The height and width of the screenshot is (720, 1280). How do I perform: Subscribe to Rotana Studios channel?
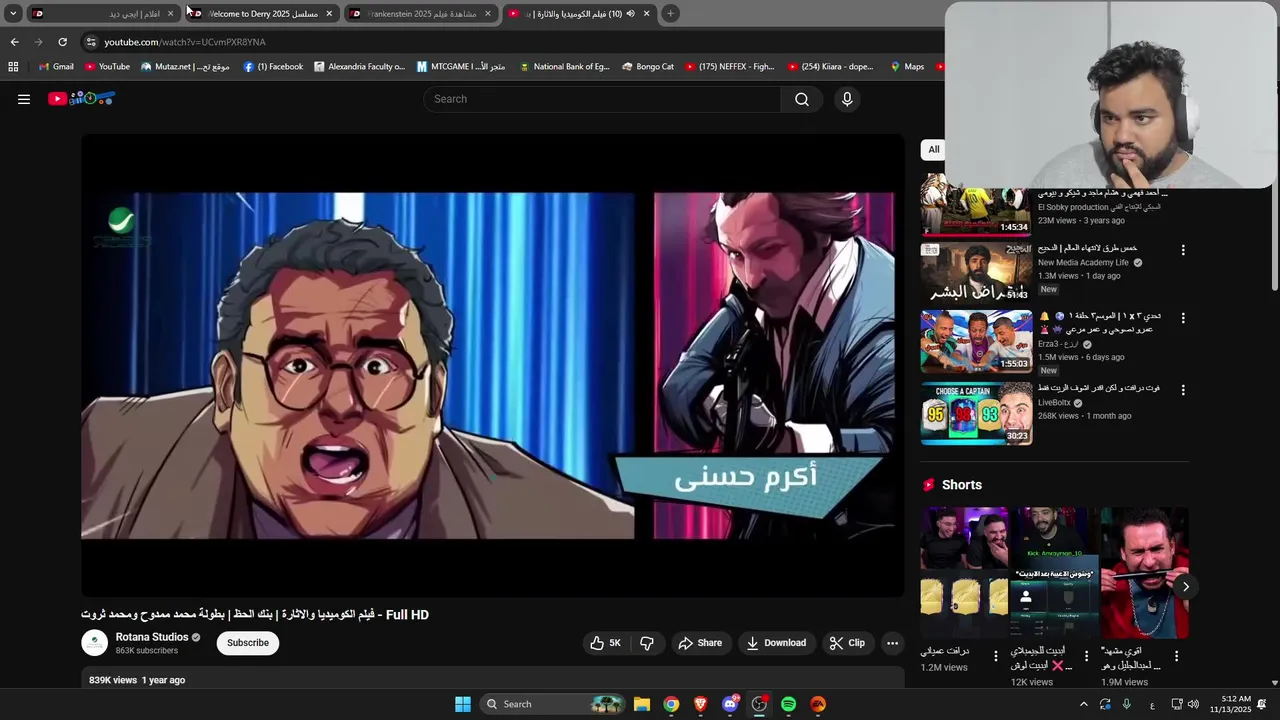(x=248, y=643)
